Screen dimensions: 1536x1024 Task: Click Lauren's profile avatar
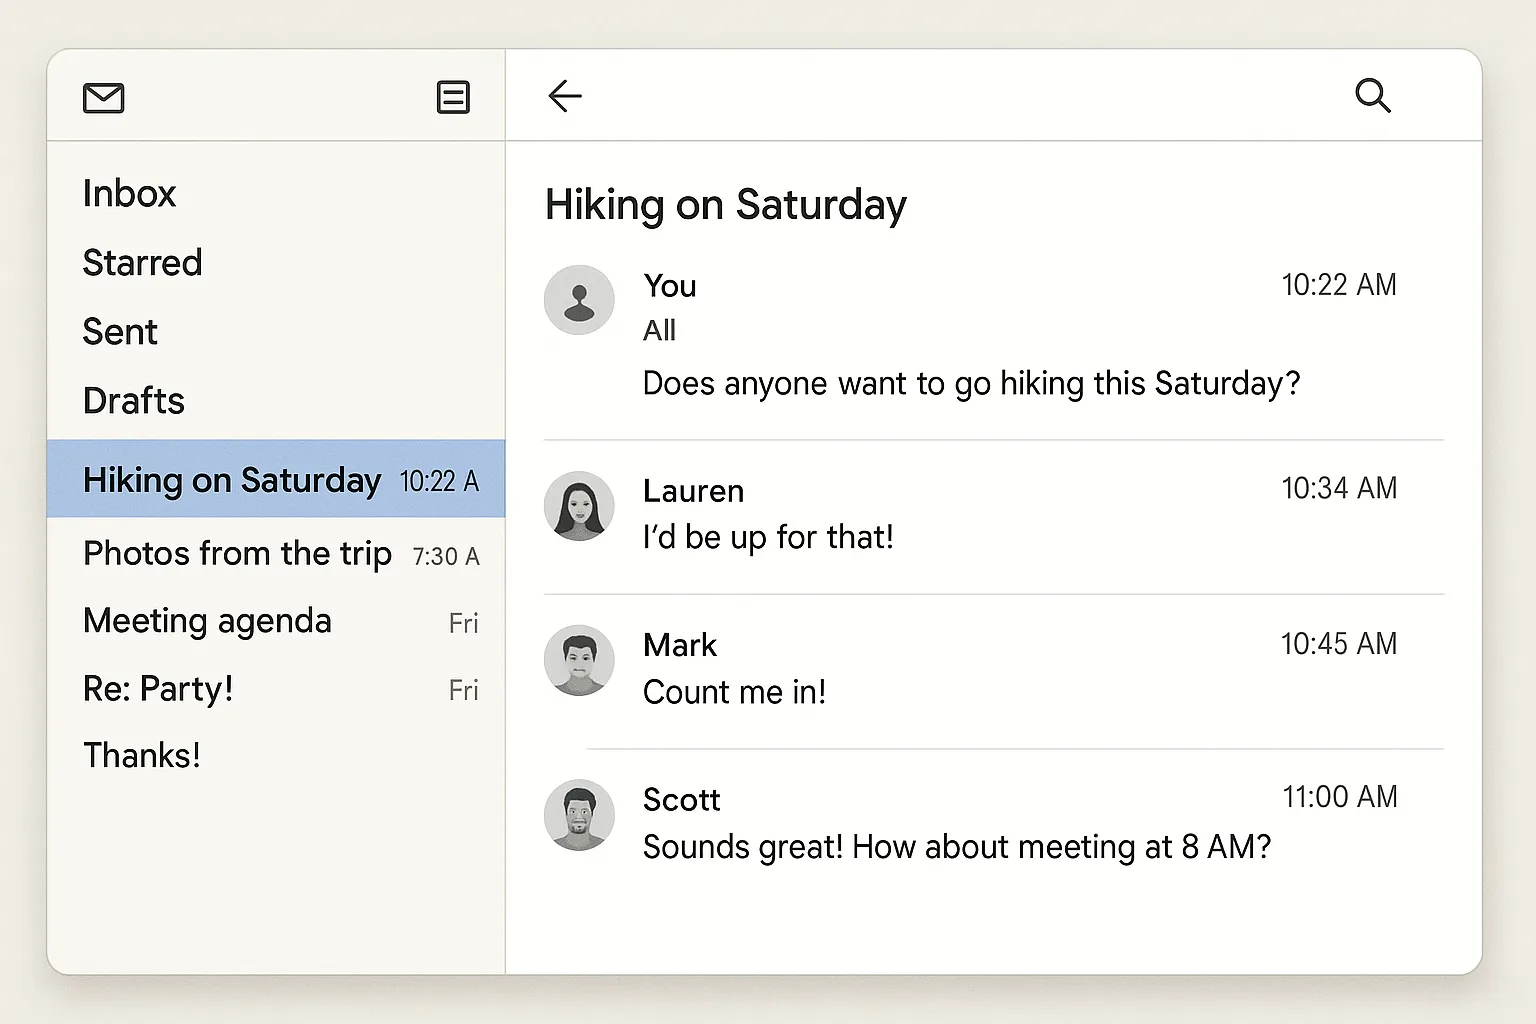tap(579, 506)
